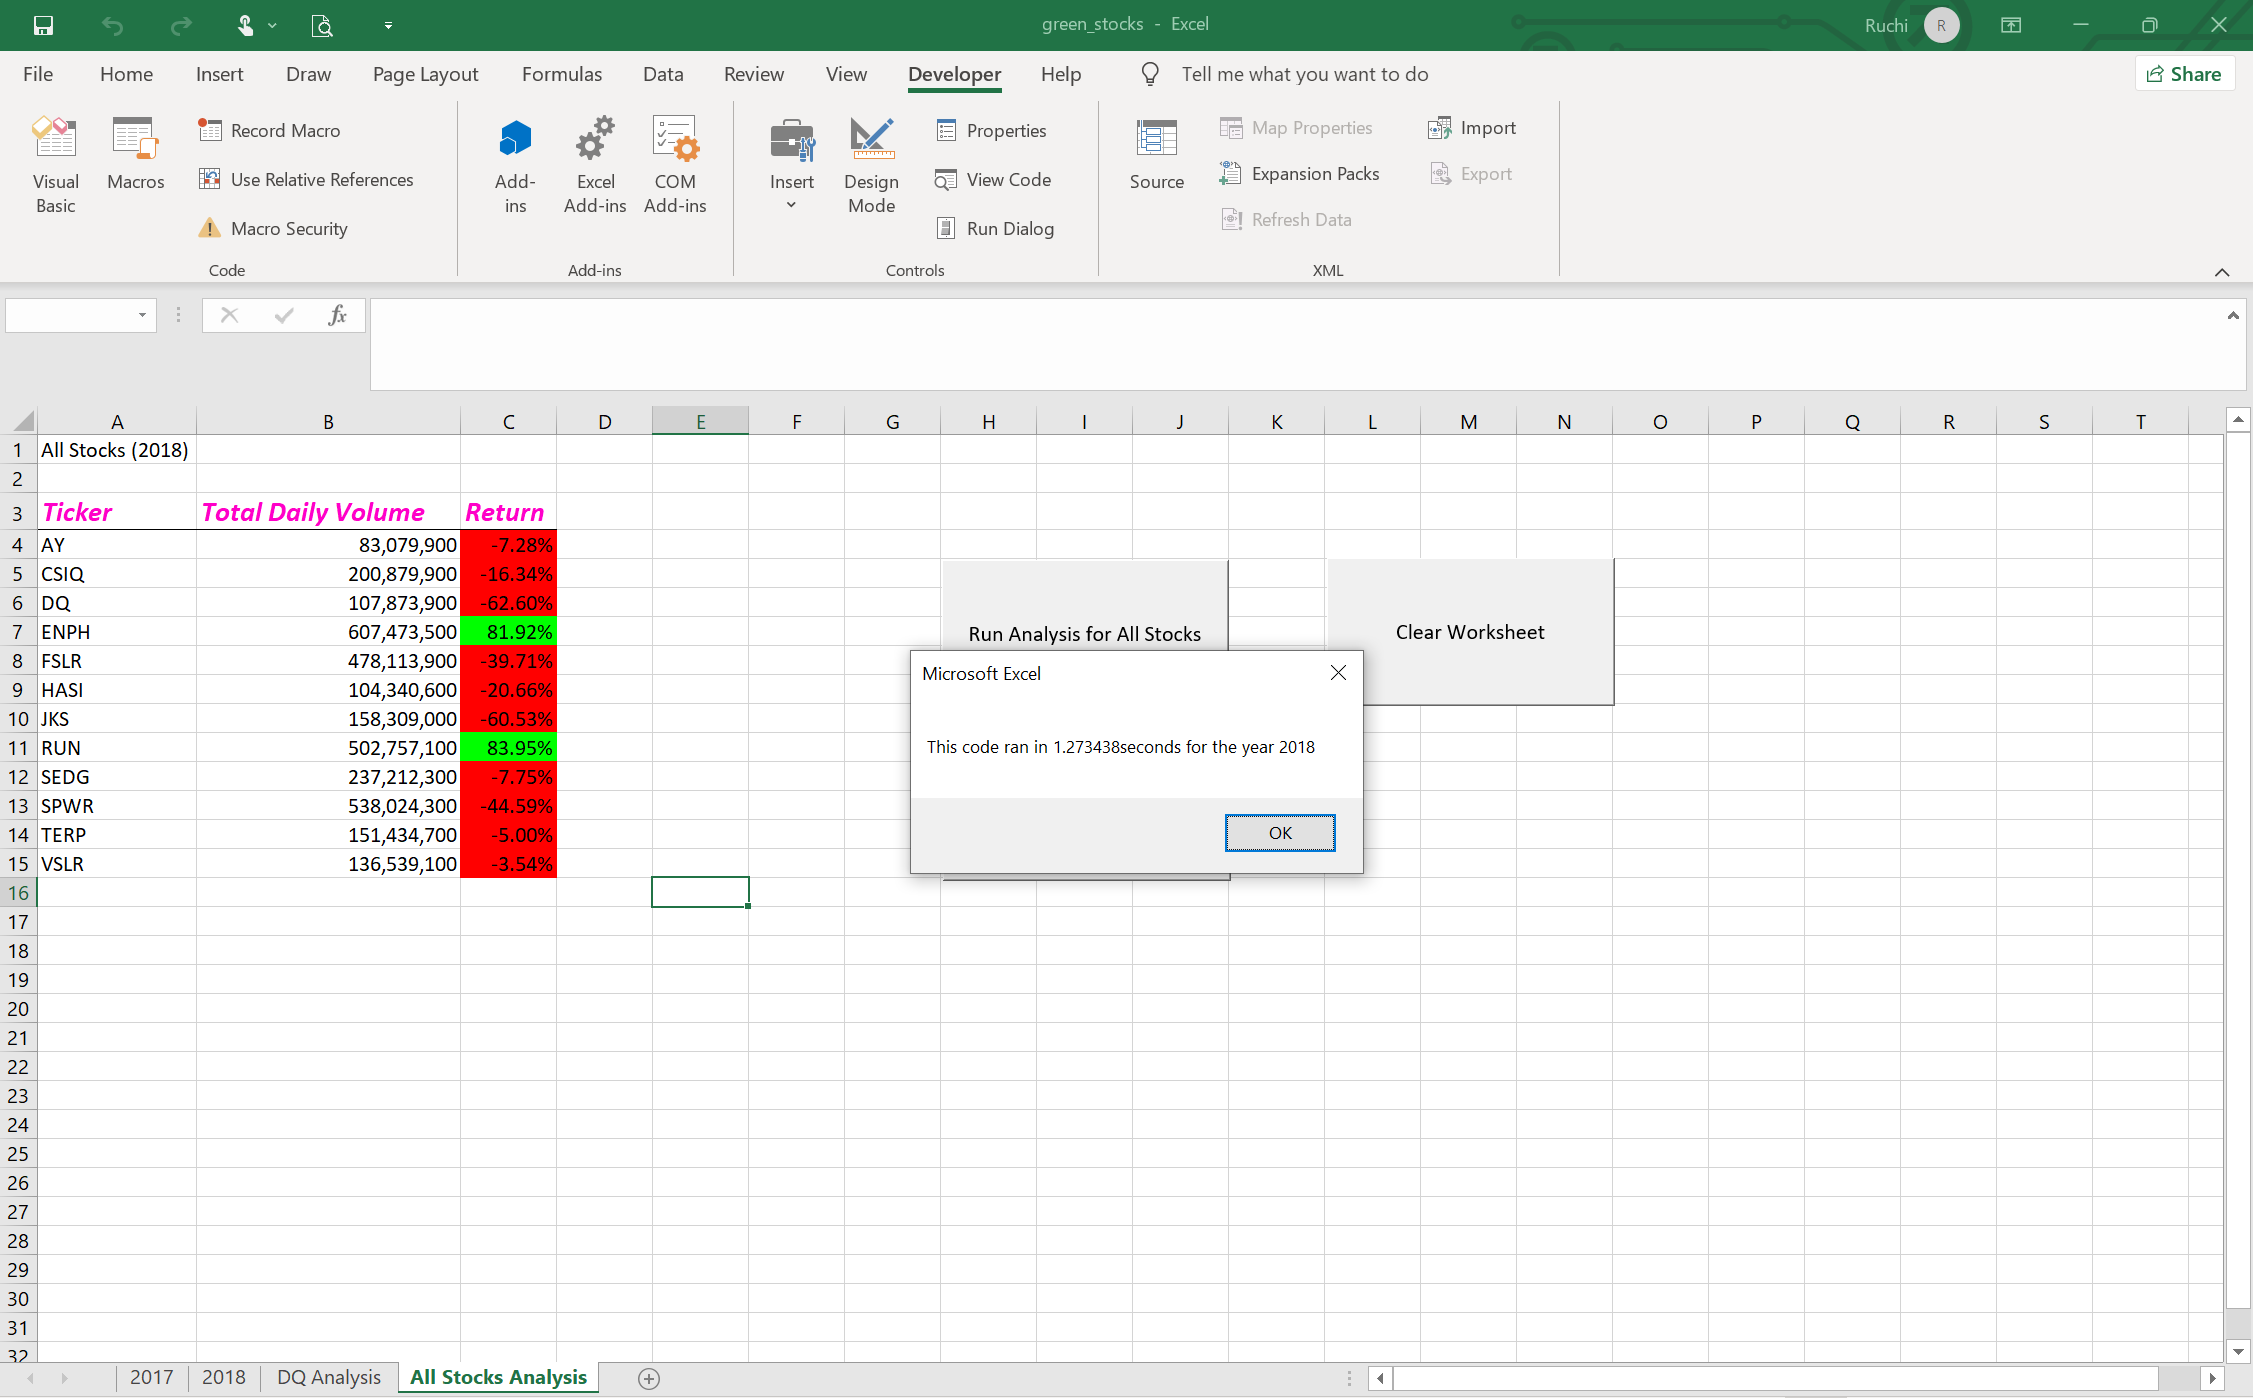The width and height of the screenshot is (2253, 1398).
Task: Open the Help tab
Action: click(1061, 74)
